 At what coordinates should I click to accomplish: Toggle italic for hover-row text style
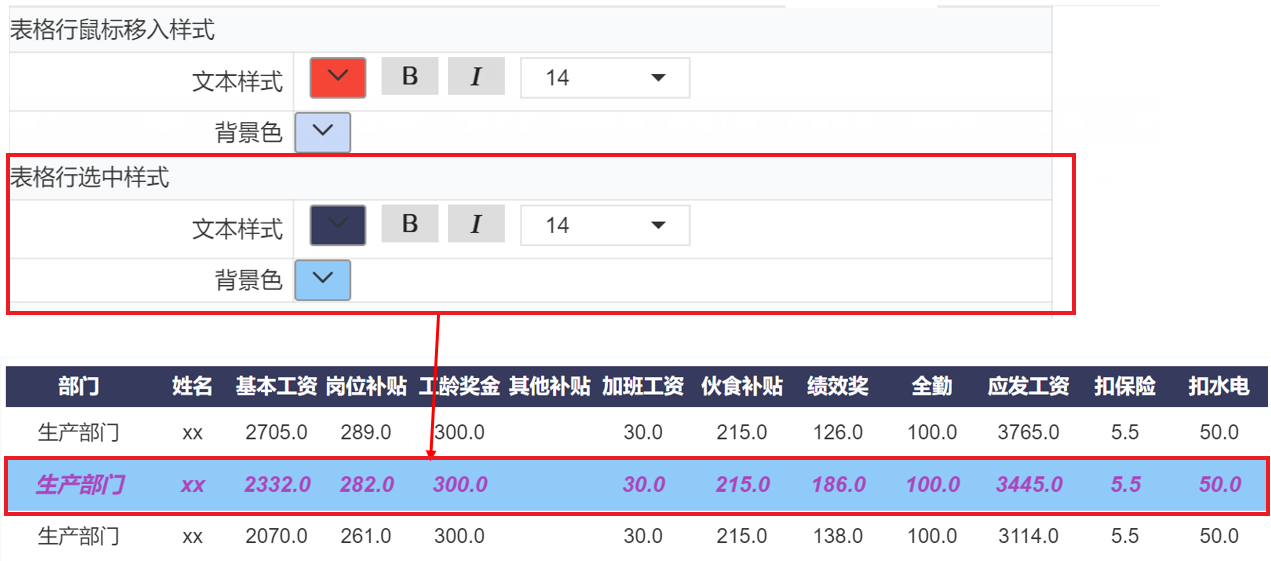pos(476,76)
